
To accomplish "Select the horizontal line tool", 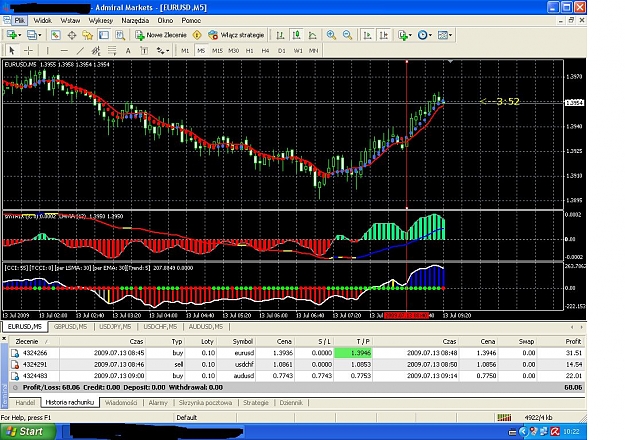I will (64, 51).
